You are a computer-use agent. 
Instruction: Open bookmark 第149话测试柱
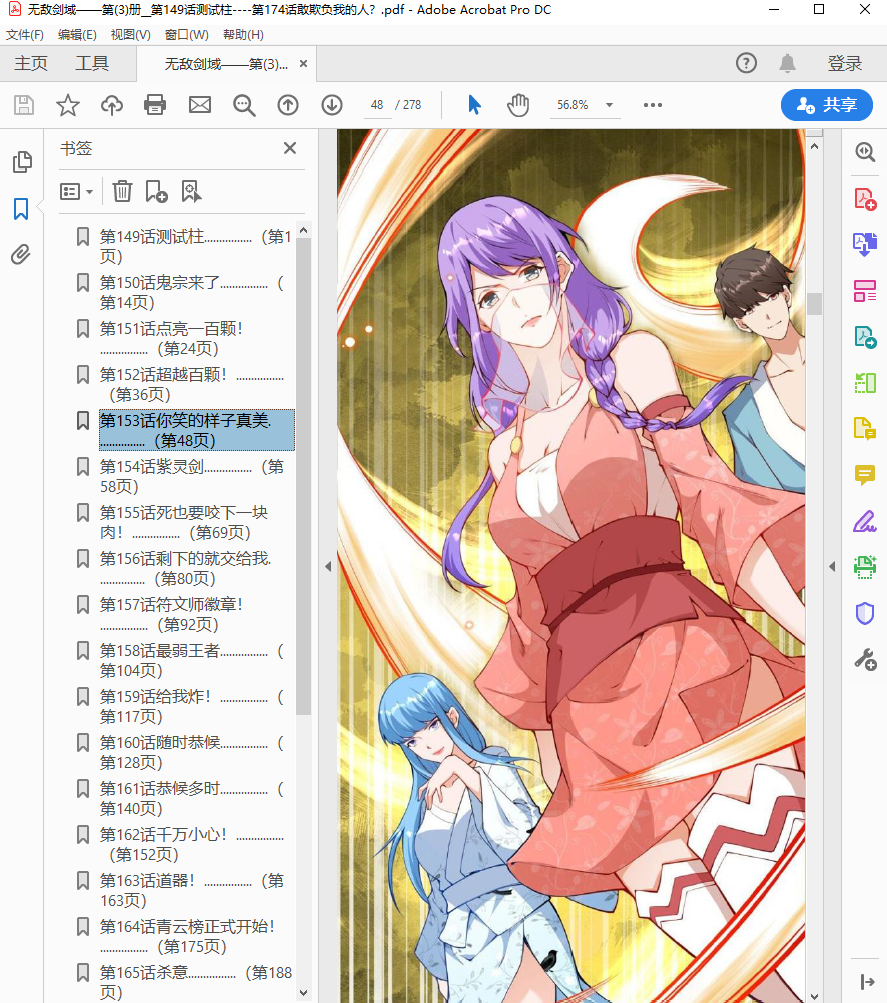[195, 246]
